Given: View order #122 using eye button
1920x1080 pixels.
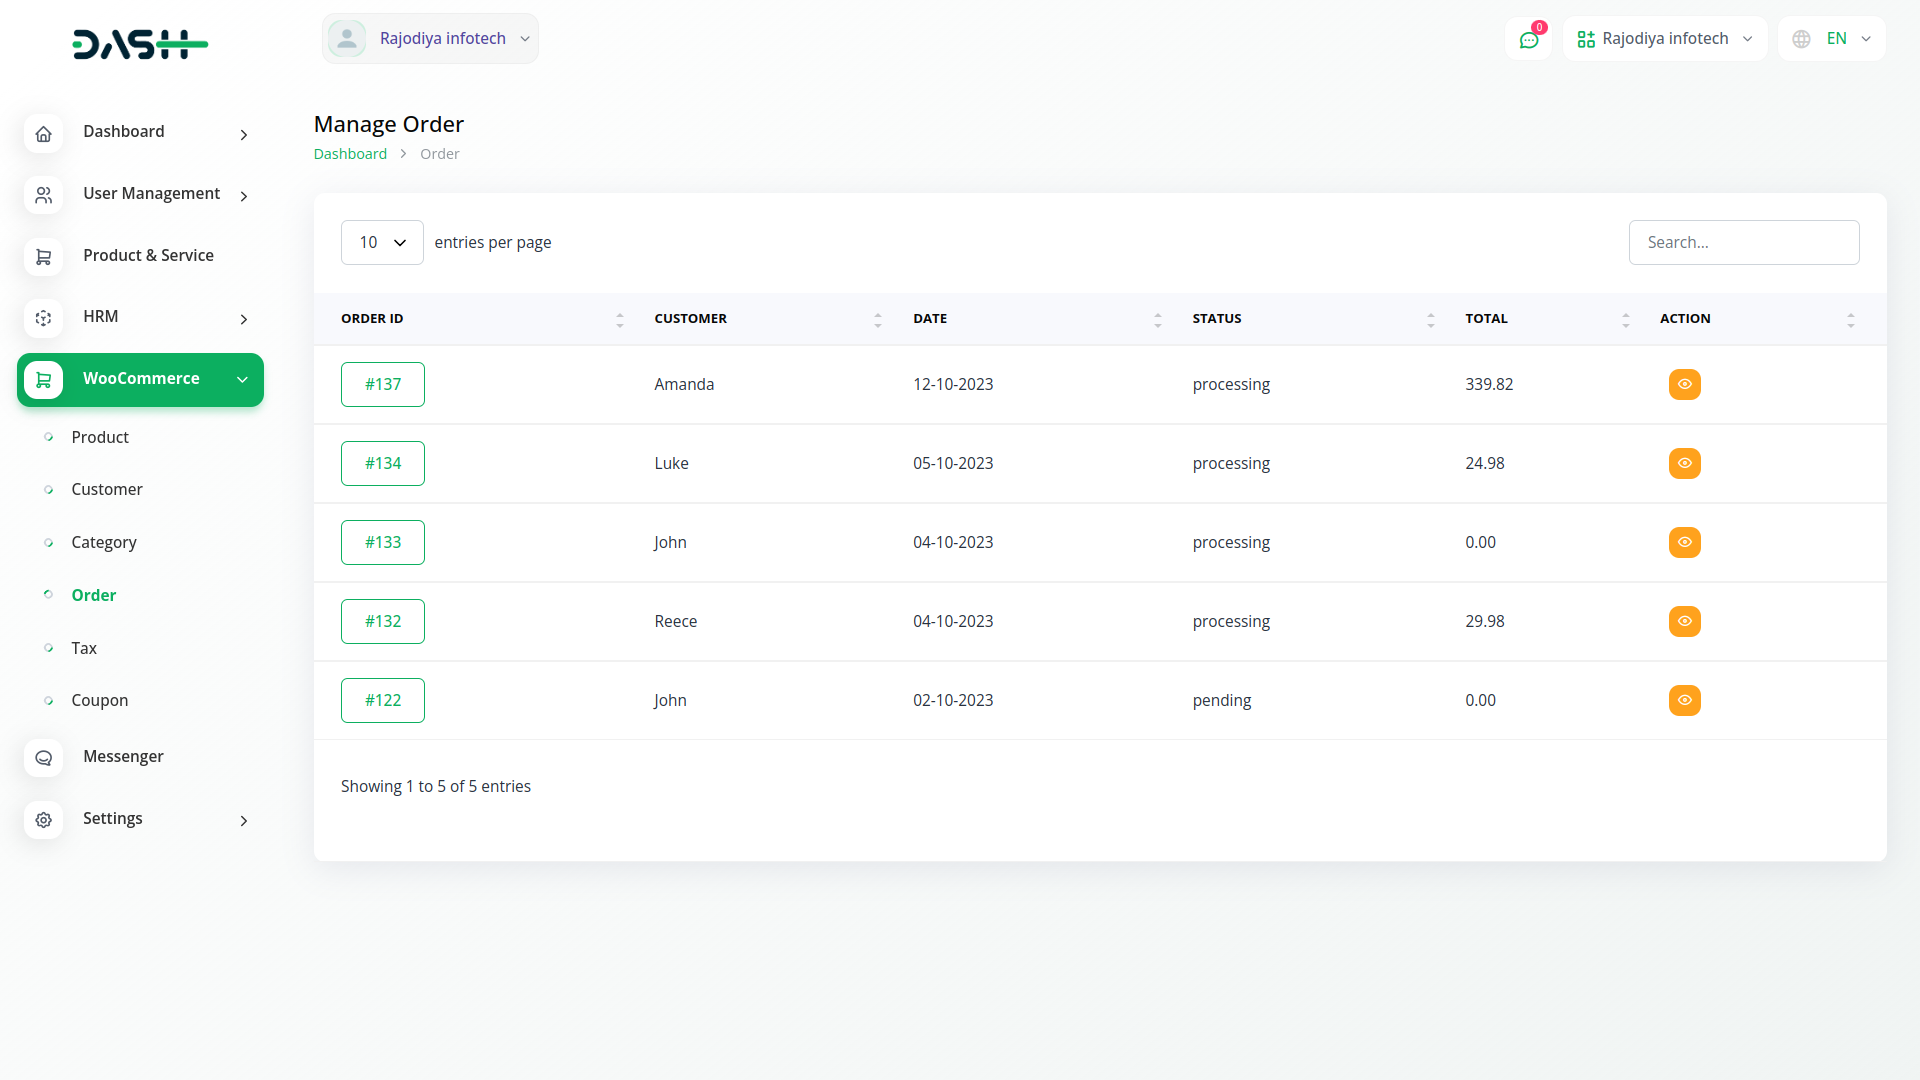Looking at the screenshot, I should tap(1684, 700).
